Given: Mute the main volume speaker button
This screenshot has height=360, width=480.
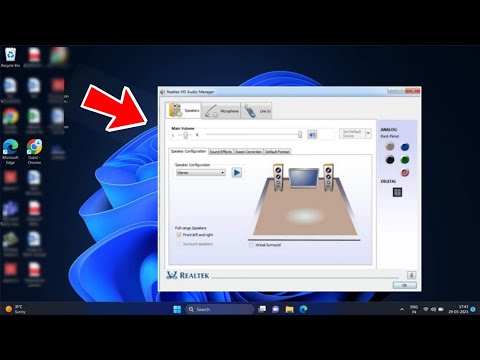Looking at the screenshot, I should click(312, 134).
